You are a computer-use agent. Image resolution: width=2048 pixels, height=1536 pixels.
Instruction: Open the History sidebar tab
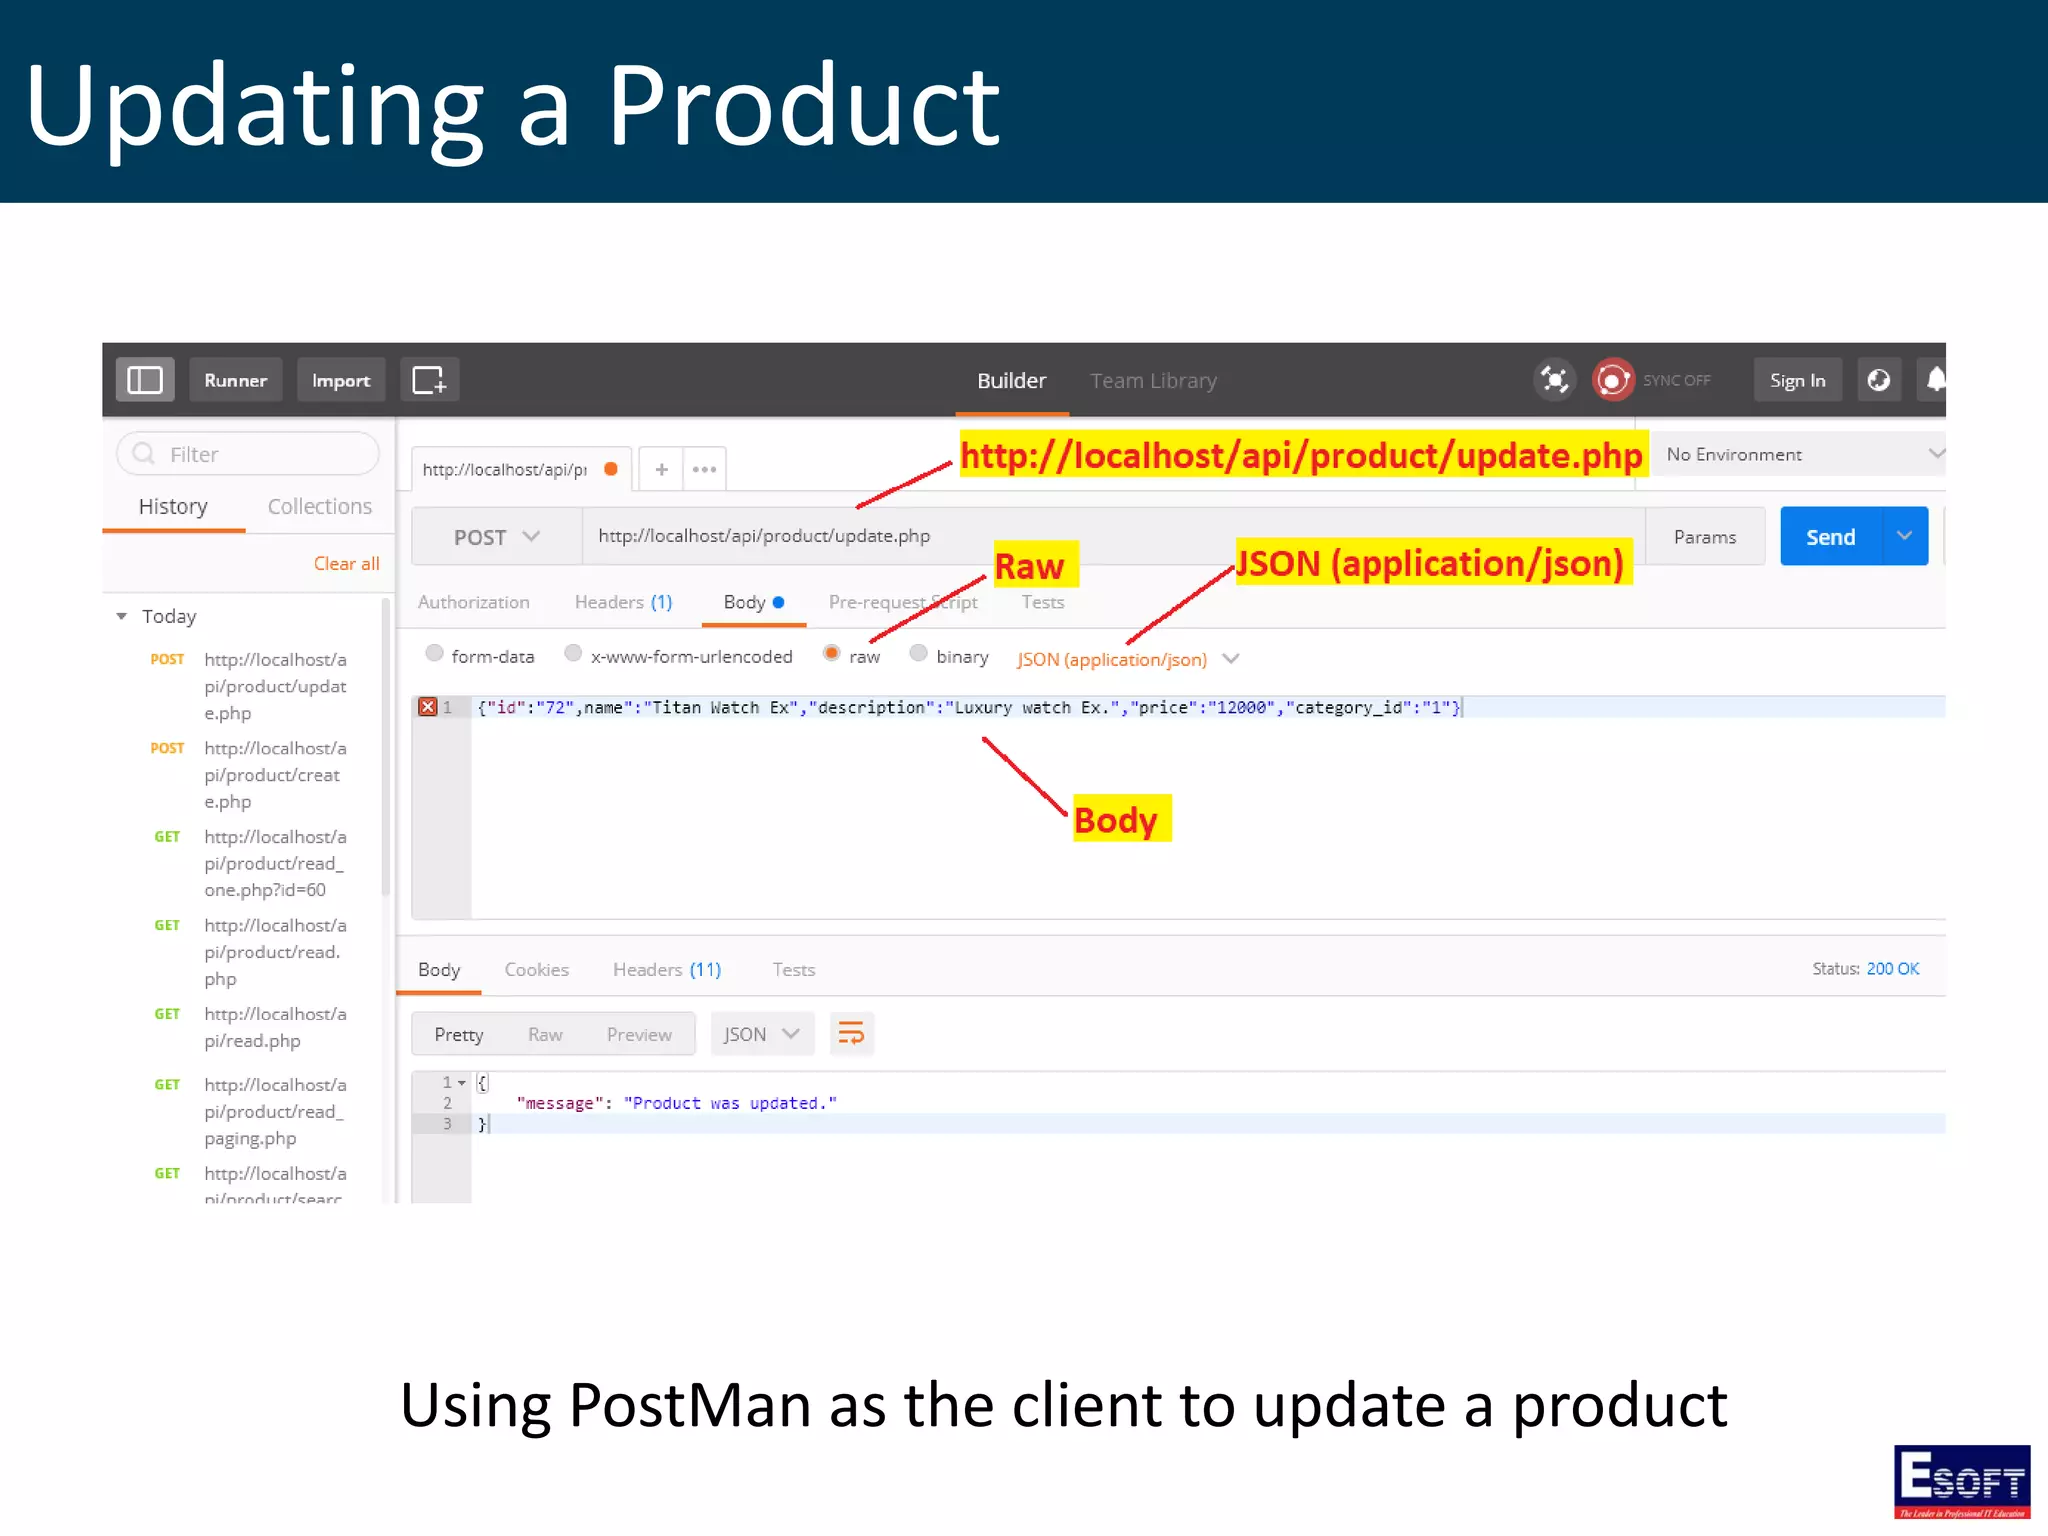[x=173, y=506]
